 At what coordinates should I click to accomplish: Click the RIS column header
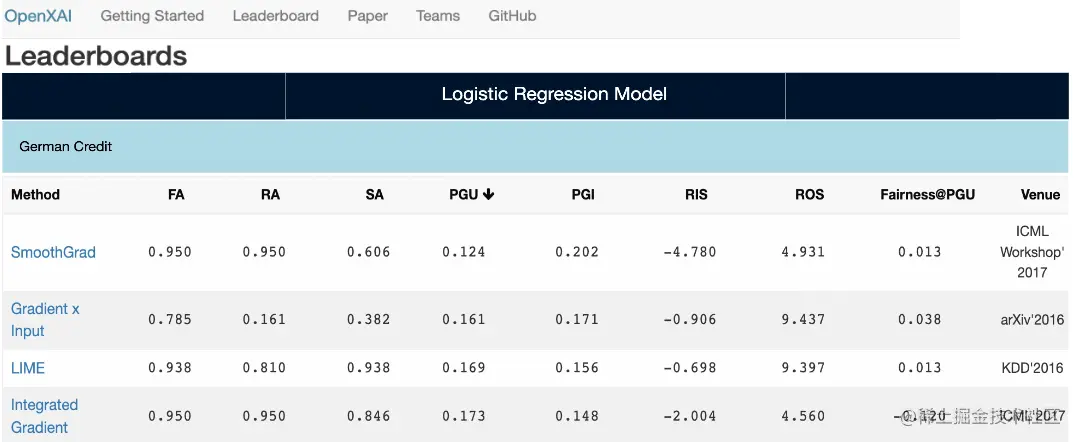pyautogui.click(x=696, y=195)
